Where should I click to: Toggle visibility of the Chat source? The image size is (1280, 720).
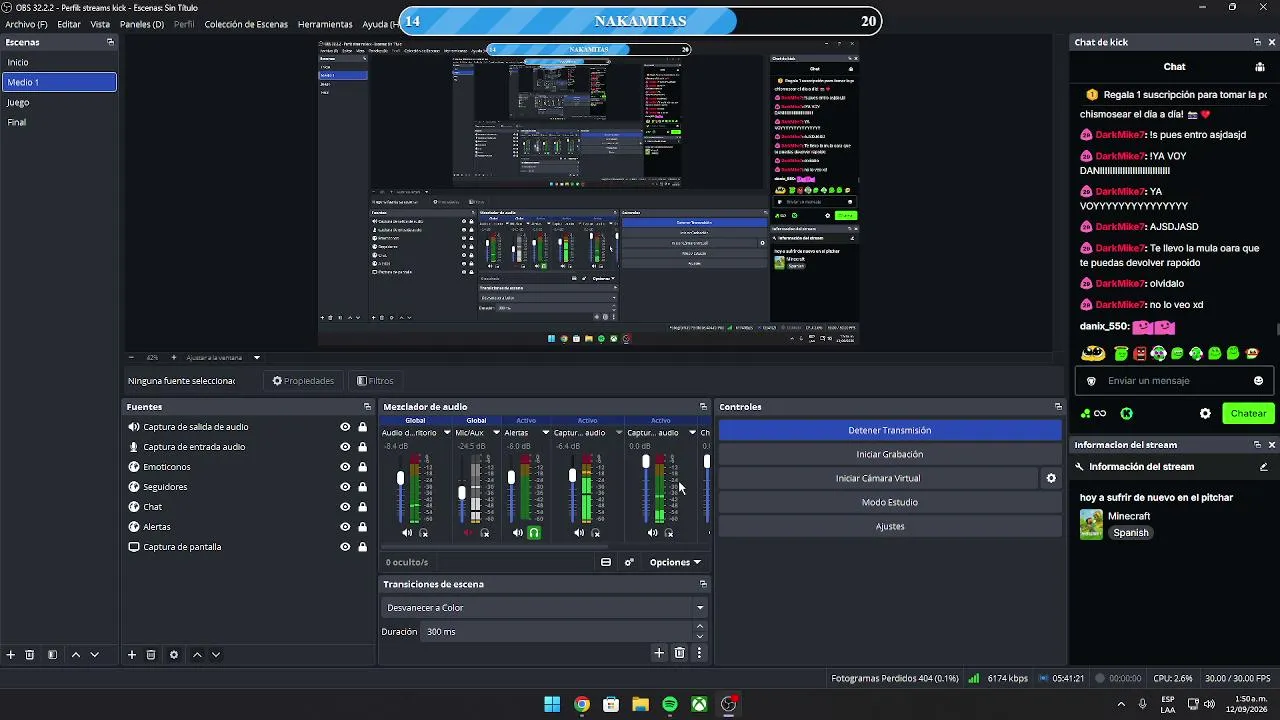[345, 507]
